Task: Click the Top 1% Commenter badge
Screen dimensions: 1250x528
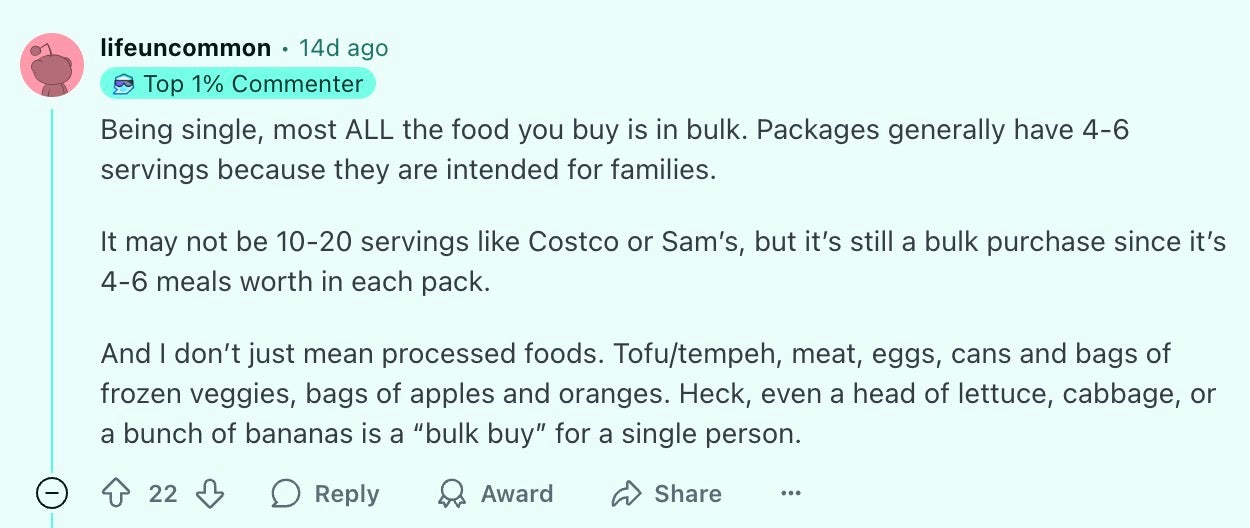Action: coord(238,84)
